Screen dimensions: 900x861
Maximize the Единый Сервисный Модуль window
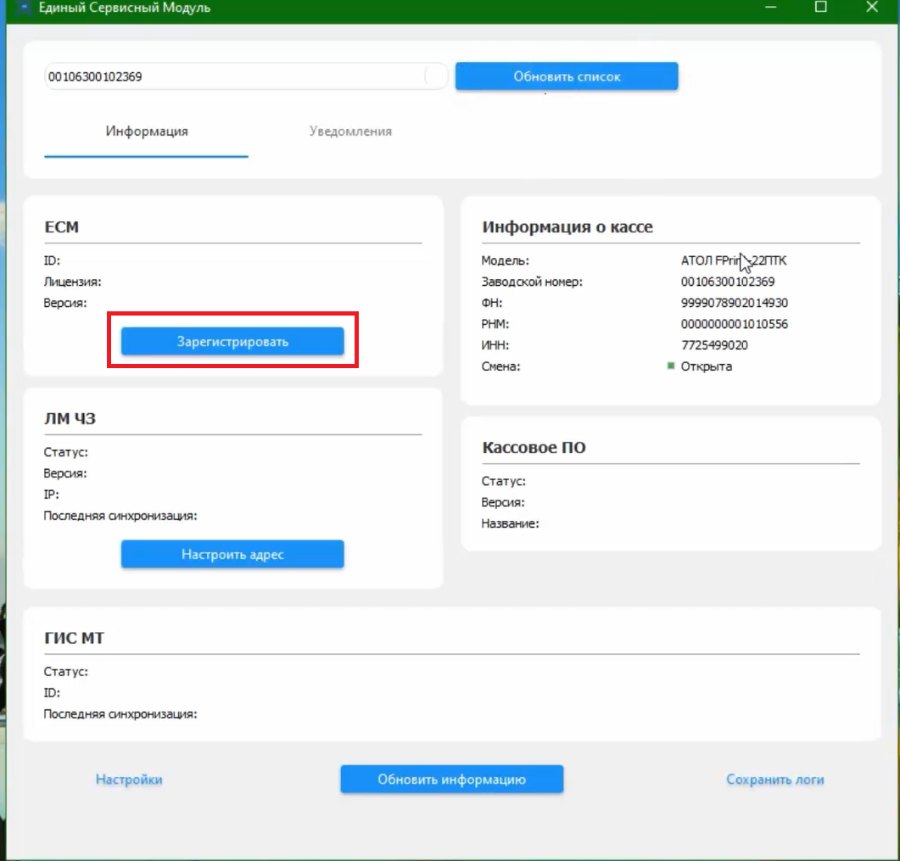pyautogui.click(x=821, y=7)
